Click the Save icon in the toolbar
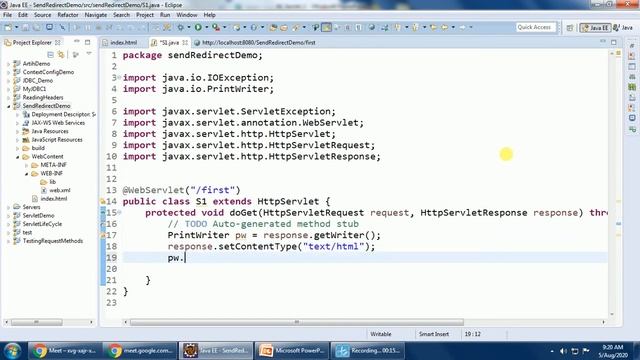Screen dimensions: 640x360 click(x=25, y=27)
